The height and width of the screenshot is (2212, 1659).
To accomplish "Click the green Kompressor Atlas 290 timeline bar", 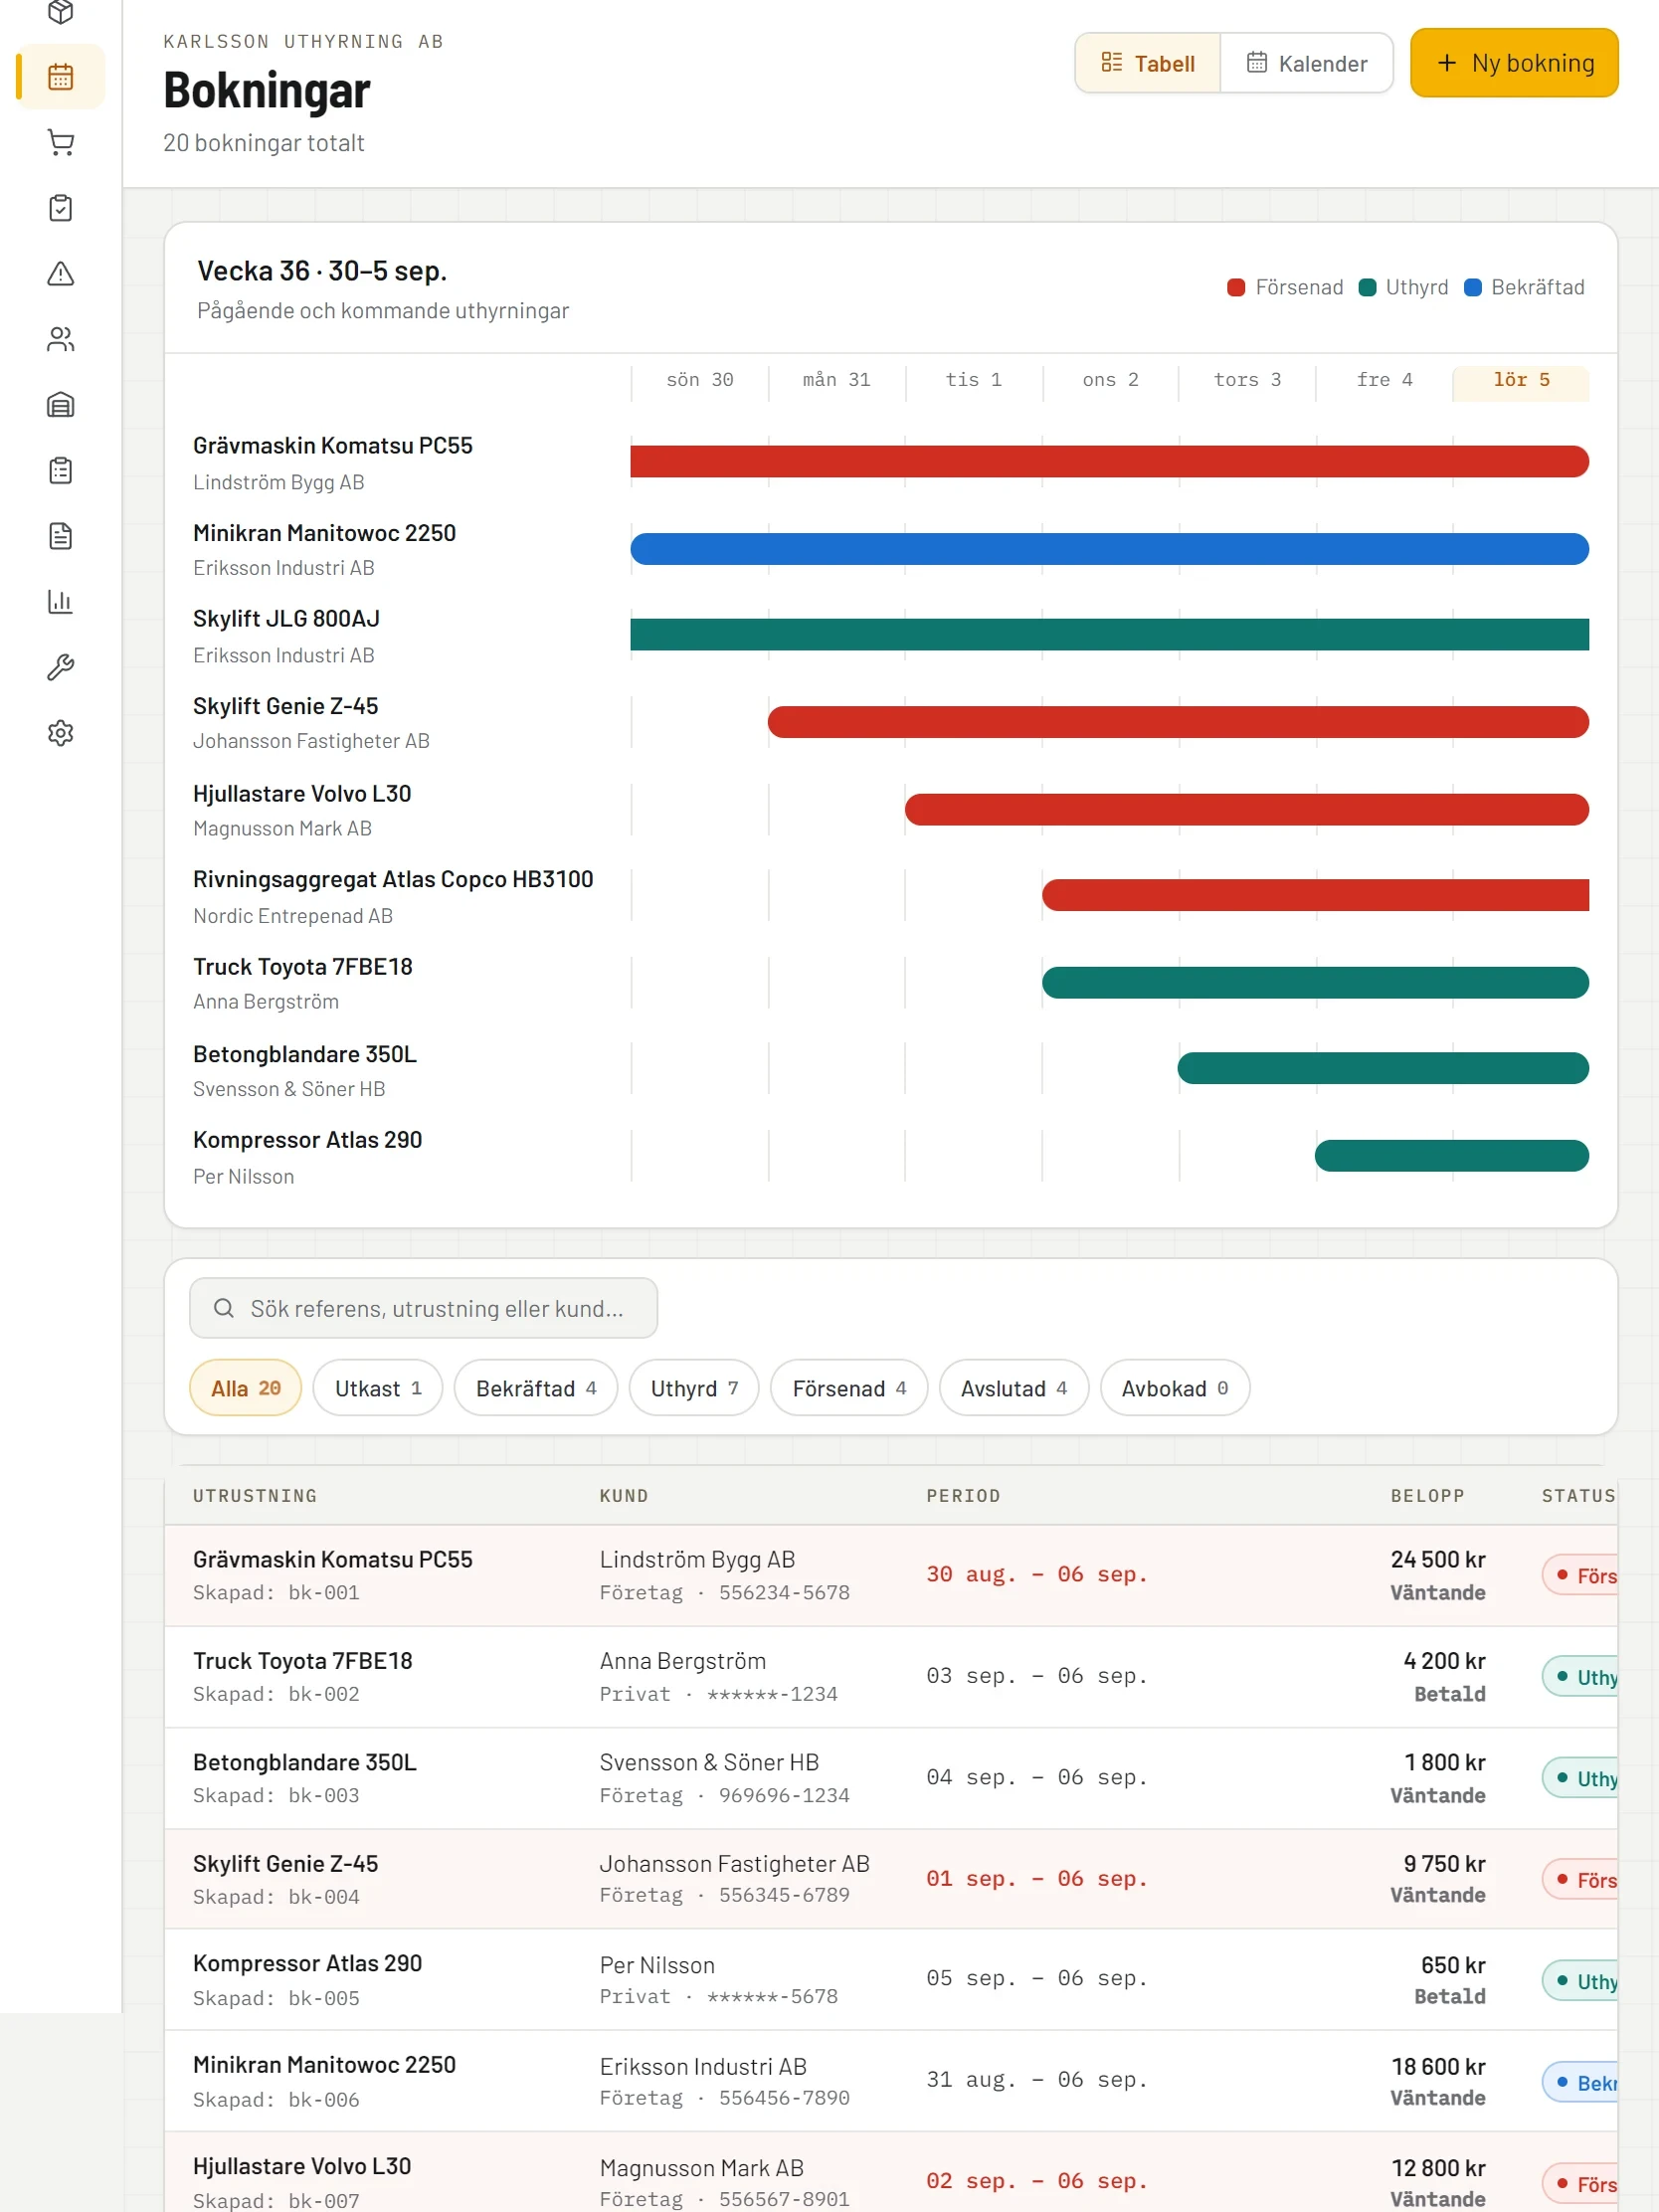I will tap(1452, 1156).
